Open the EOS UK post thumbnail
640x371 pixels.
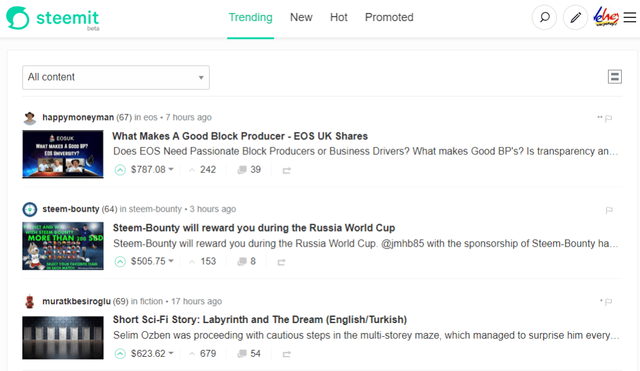[63, 154]
